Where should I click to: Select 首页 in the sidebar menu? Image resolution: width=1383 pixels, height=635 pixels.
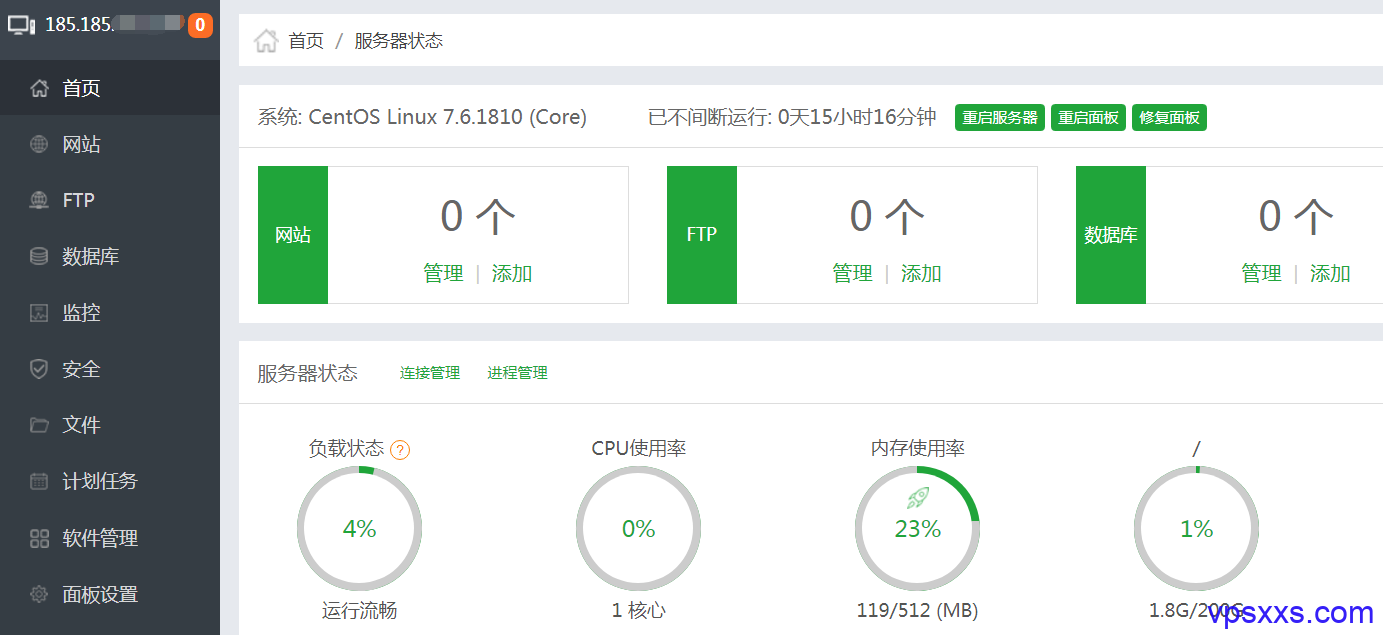[x=110, y=88]
